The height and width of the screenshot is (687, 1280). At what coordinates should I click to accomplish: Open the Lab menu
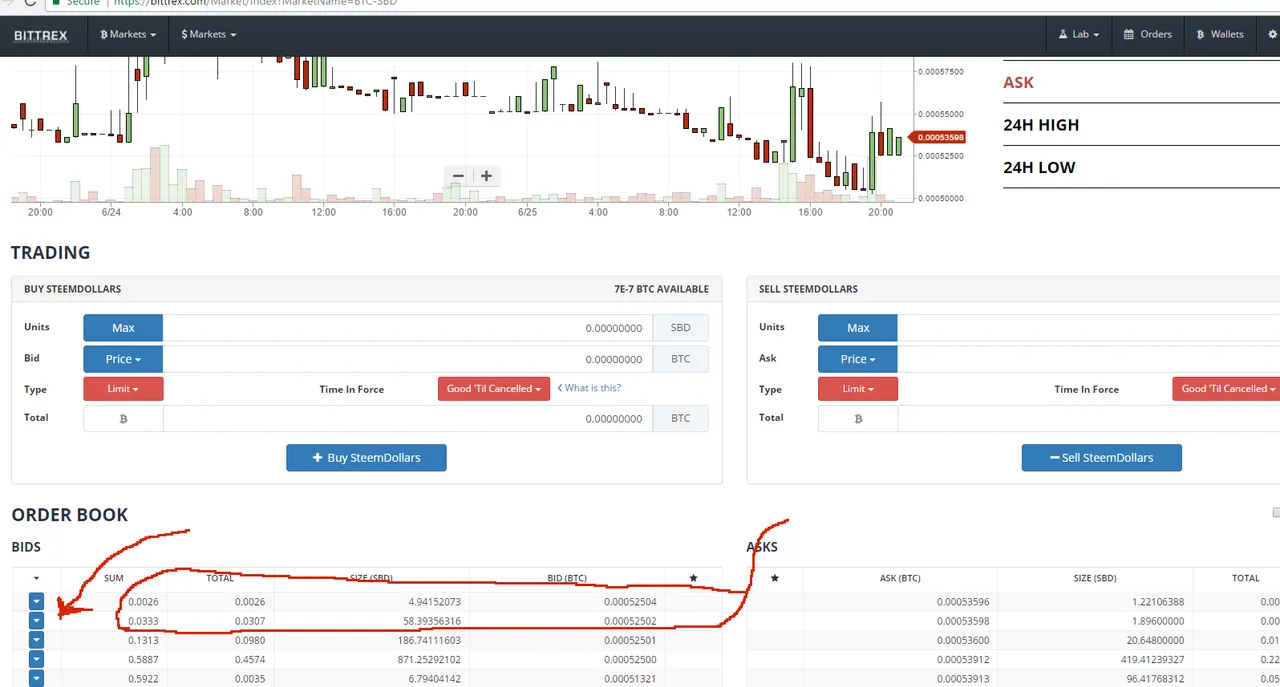click(1079, 34)
